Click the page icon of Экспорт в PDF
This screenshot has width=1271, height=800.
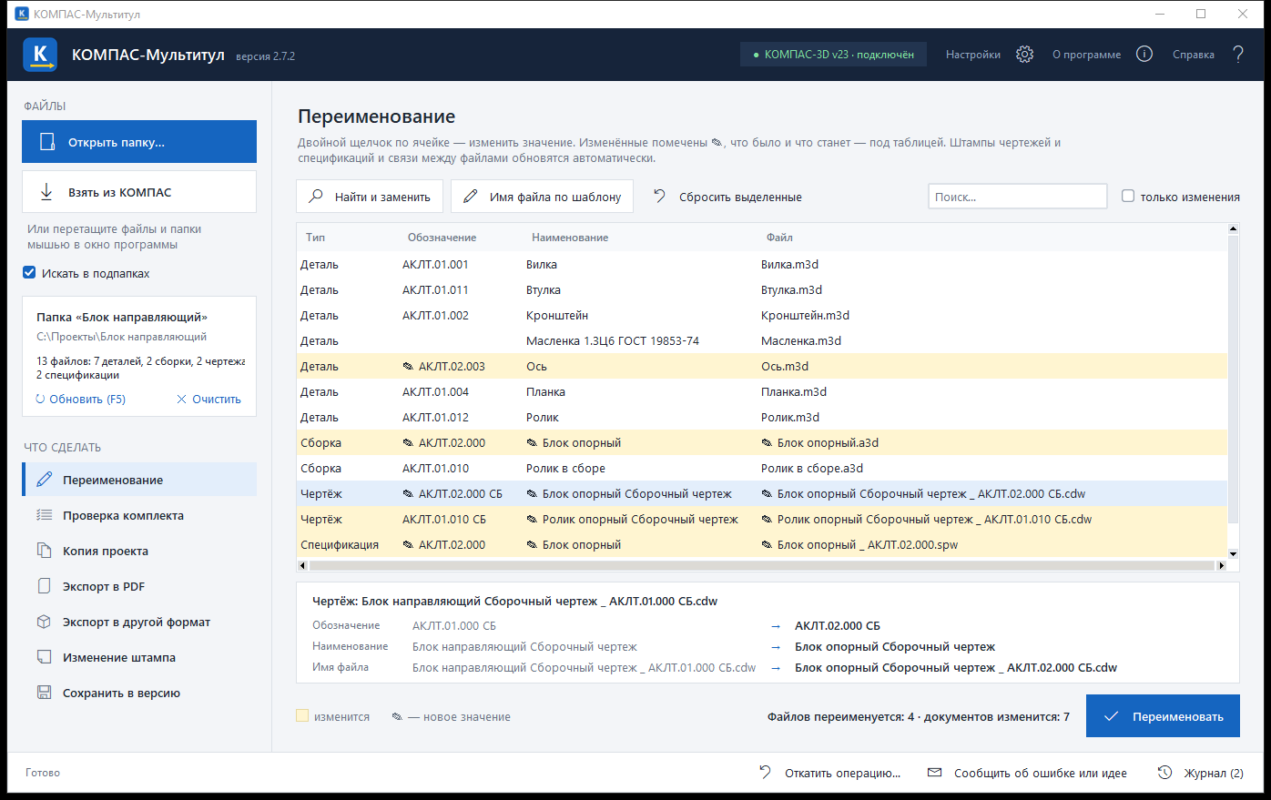(x=44, y=586)
